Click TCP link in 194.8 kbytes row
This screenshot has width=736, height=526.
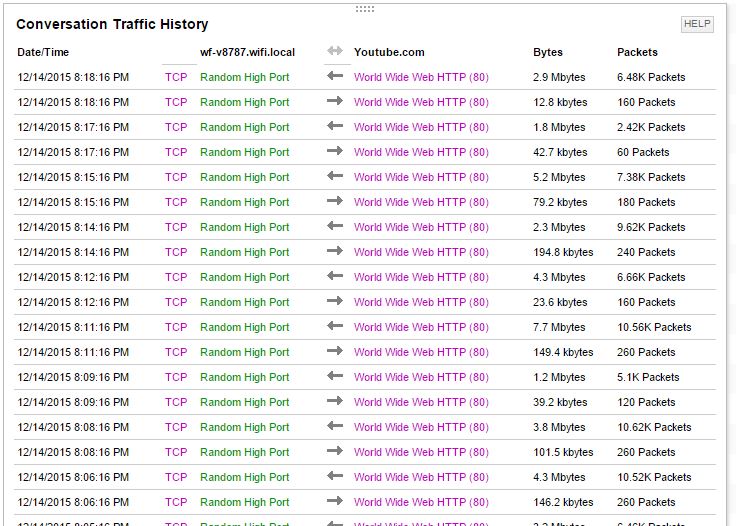(176, 252)
